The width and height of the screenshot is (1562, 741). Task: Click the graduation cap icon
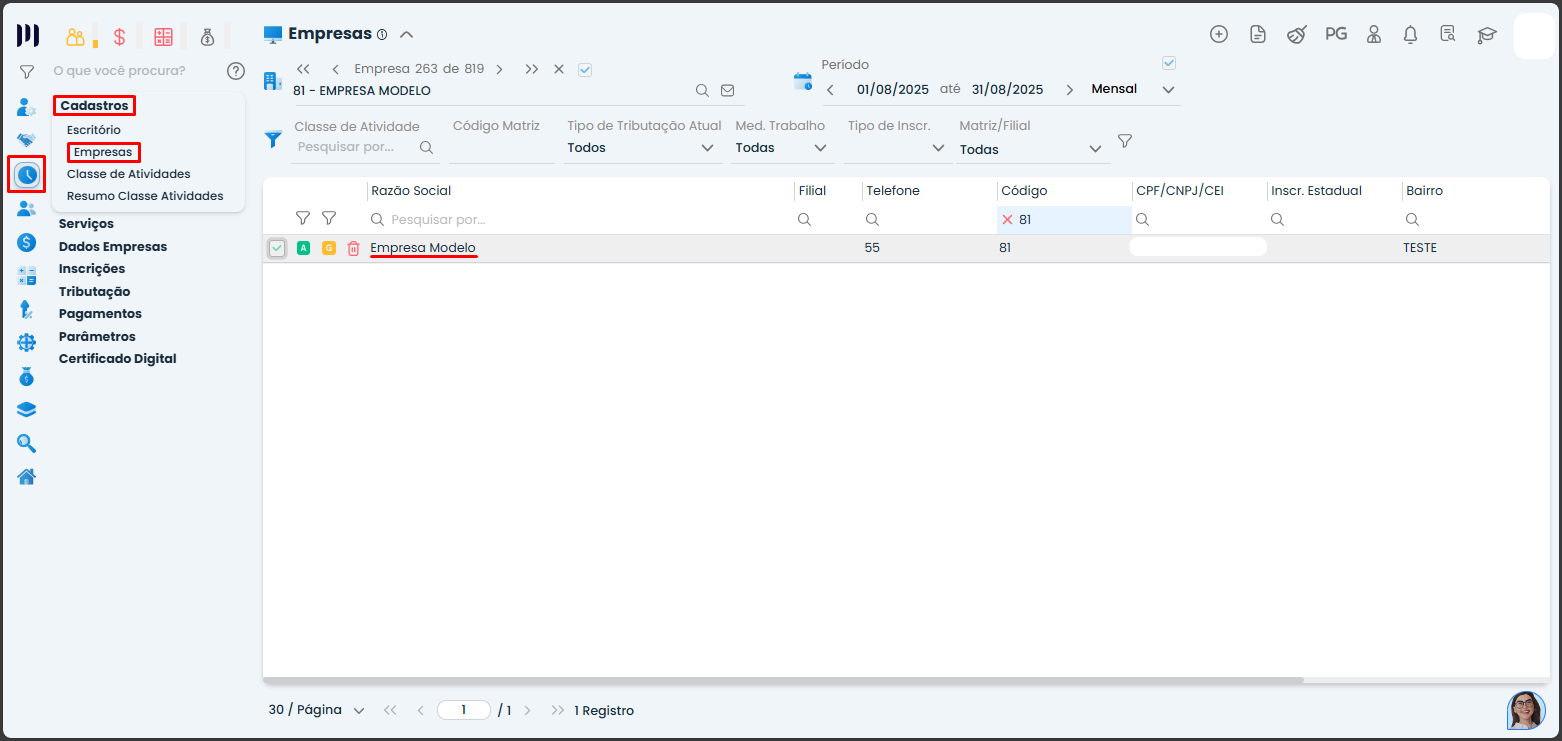1487,35
